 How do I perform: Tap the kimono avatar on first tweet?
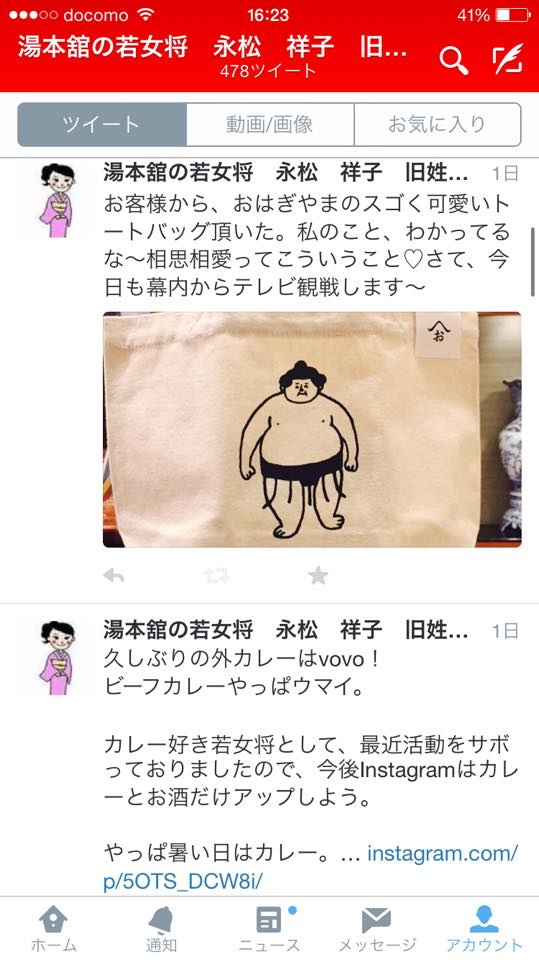pyautogui.click(x=56, y=200)
